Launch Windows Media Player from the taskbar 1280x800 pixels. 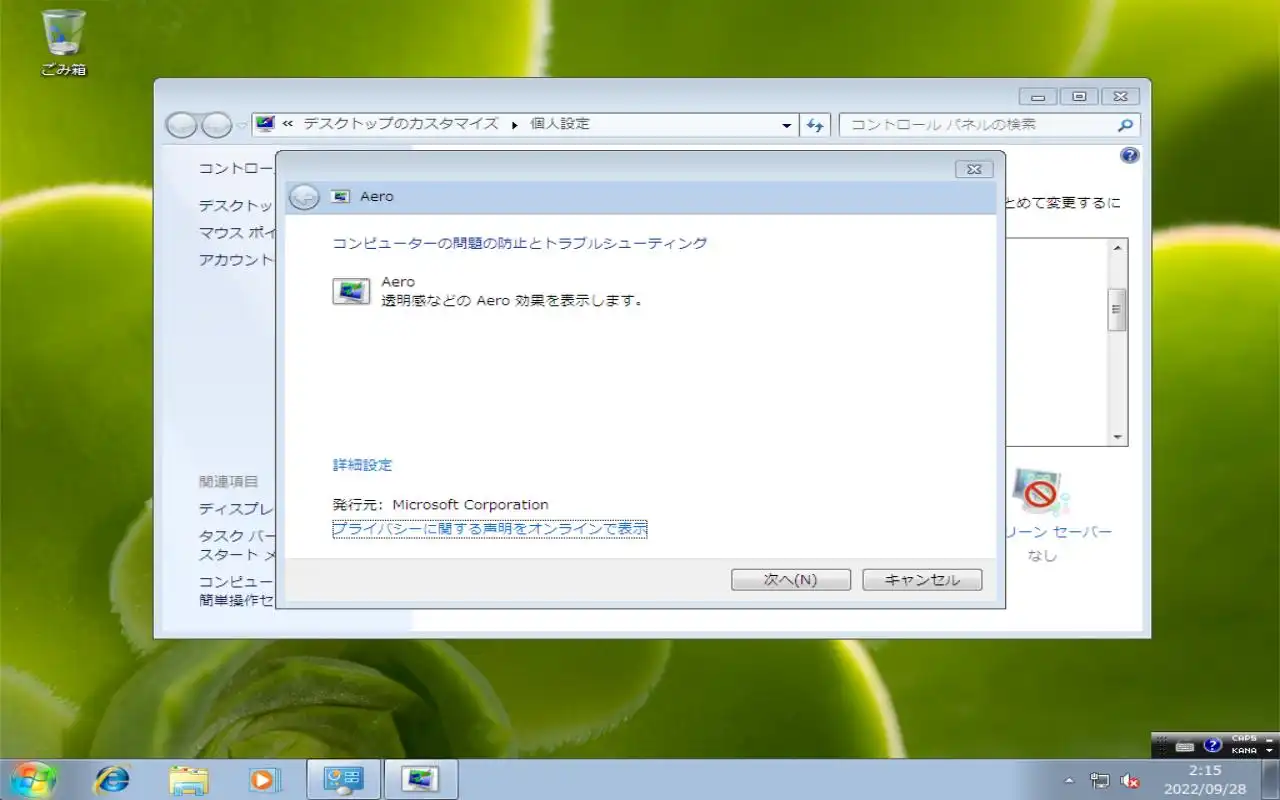pos(265,779)
